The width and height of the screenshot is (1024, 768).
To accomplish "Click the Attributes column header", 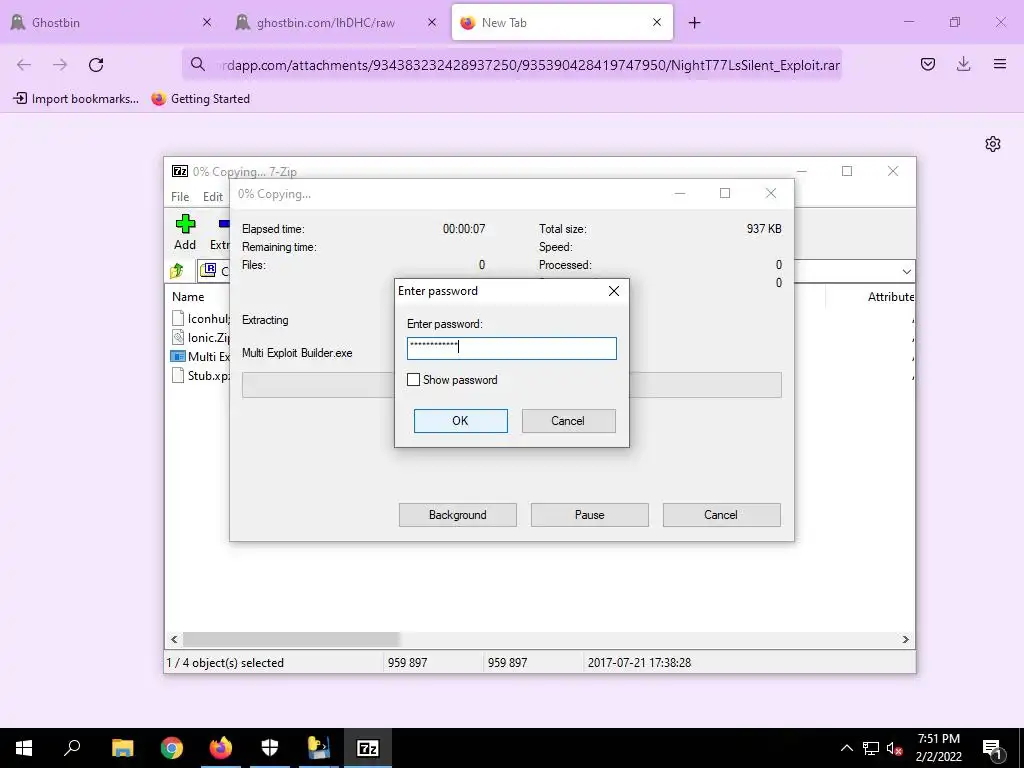I will click(891, 296).
